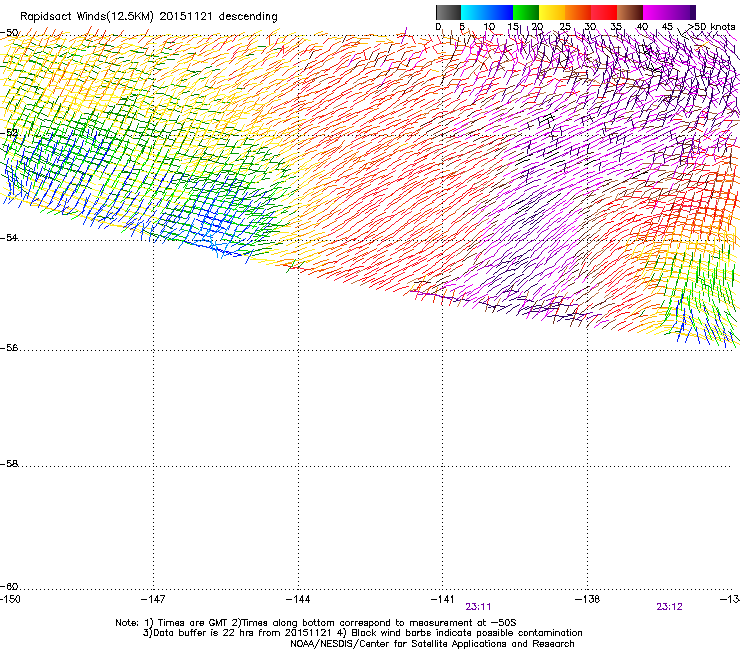Click the '-60' latitude axis label
This screenshot has height=650, width=740.
point(9,586)
